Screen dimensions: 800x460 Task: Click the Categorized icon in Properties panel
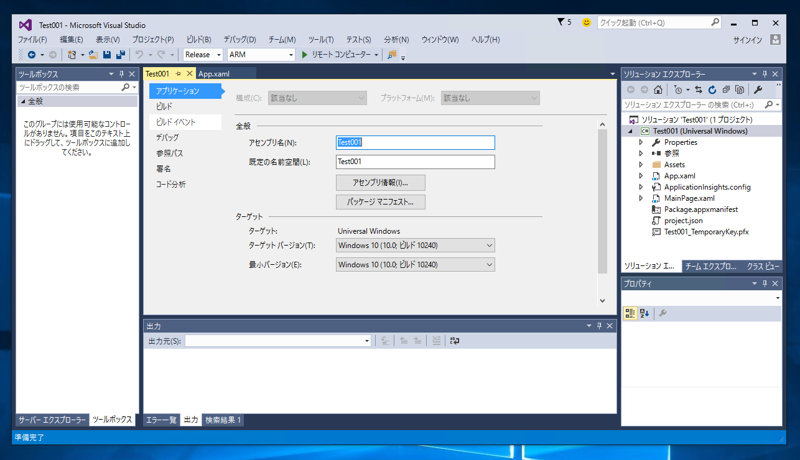tap(630, 313)
